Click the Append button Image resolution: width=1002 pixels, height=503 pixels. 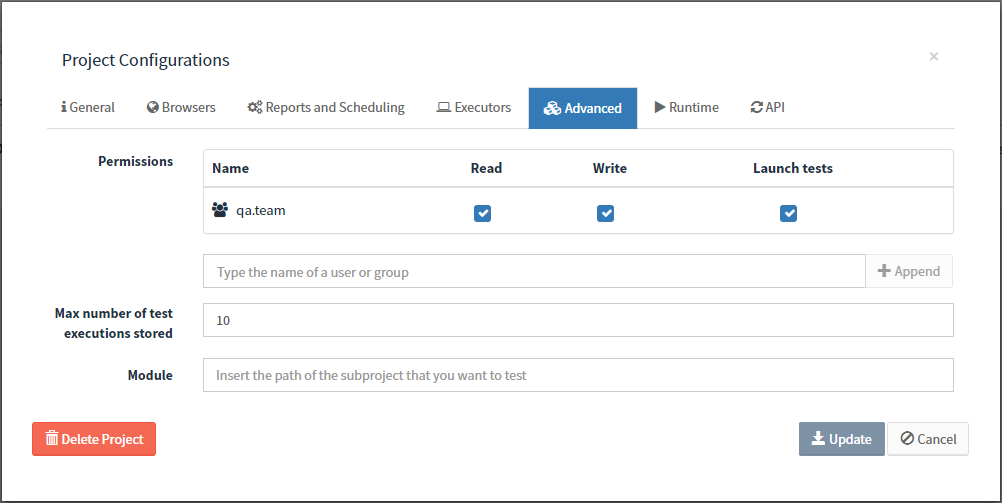(909, 271)
